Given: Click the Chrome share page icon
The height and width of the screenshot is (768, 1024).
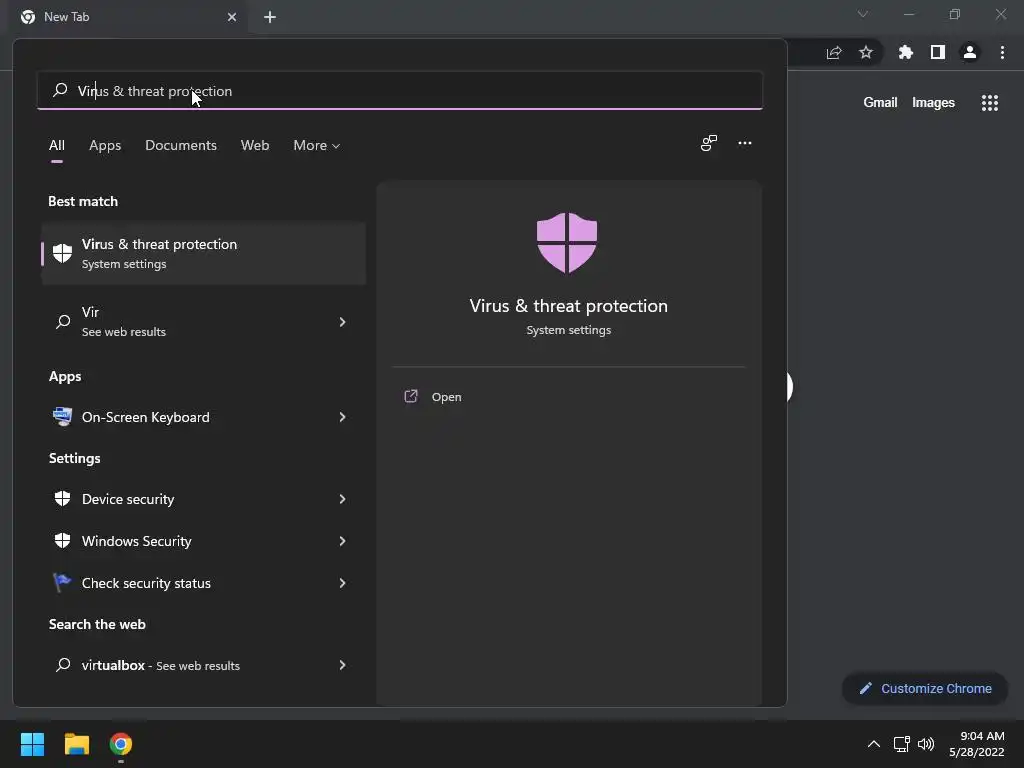Looking at the screenshot, I should tap(834, 52).
